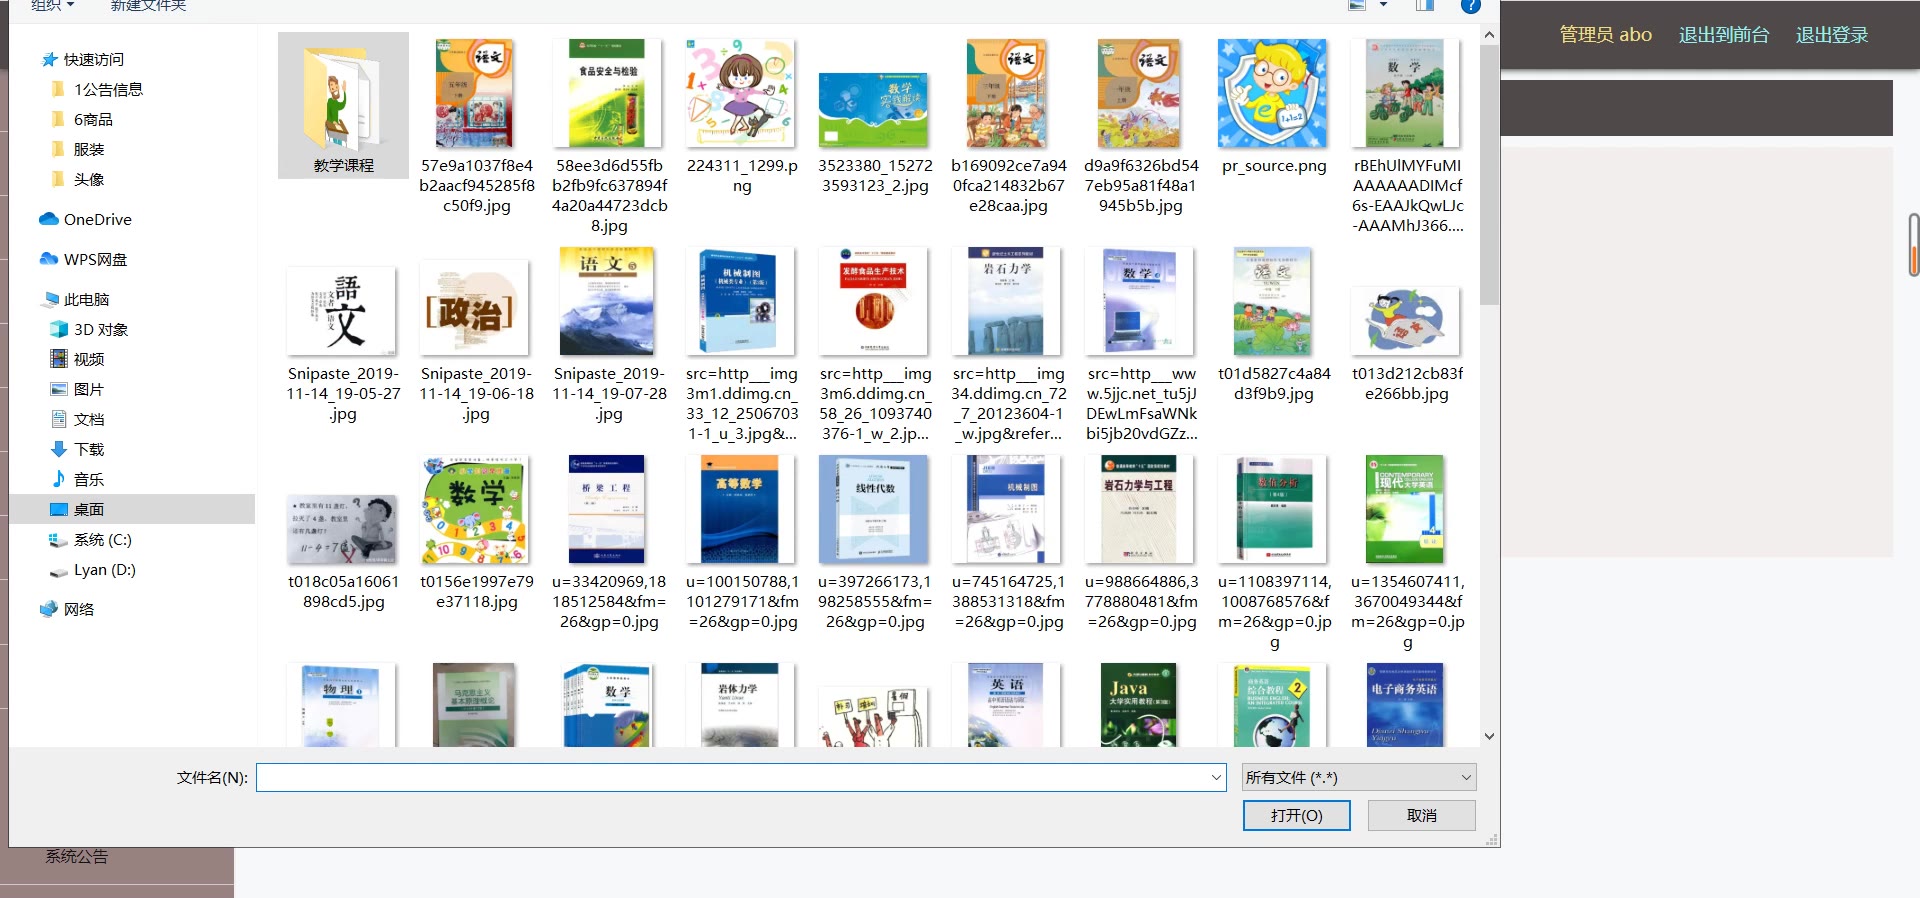
Task: Open the 所有文件 (*.*) file type dropdown
Action: (x=1359, y=777)
